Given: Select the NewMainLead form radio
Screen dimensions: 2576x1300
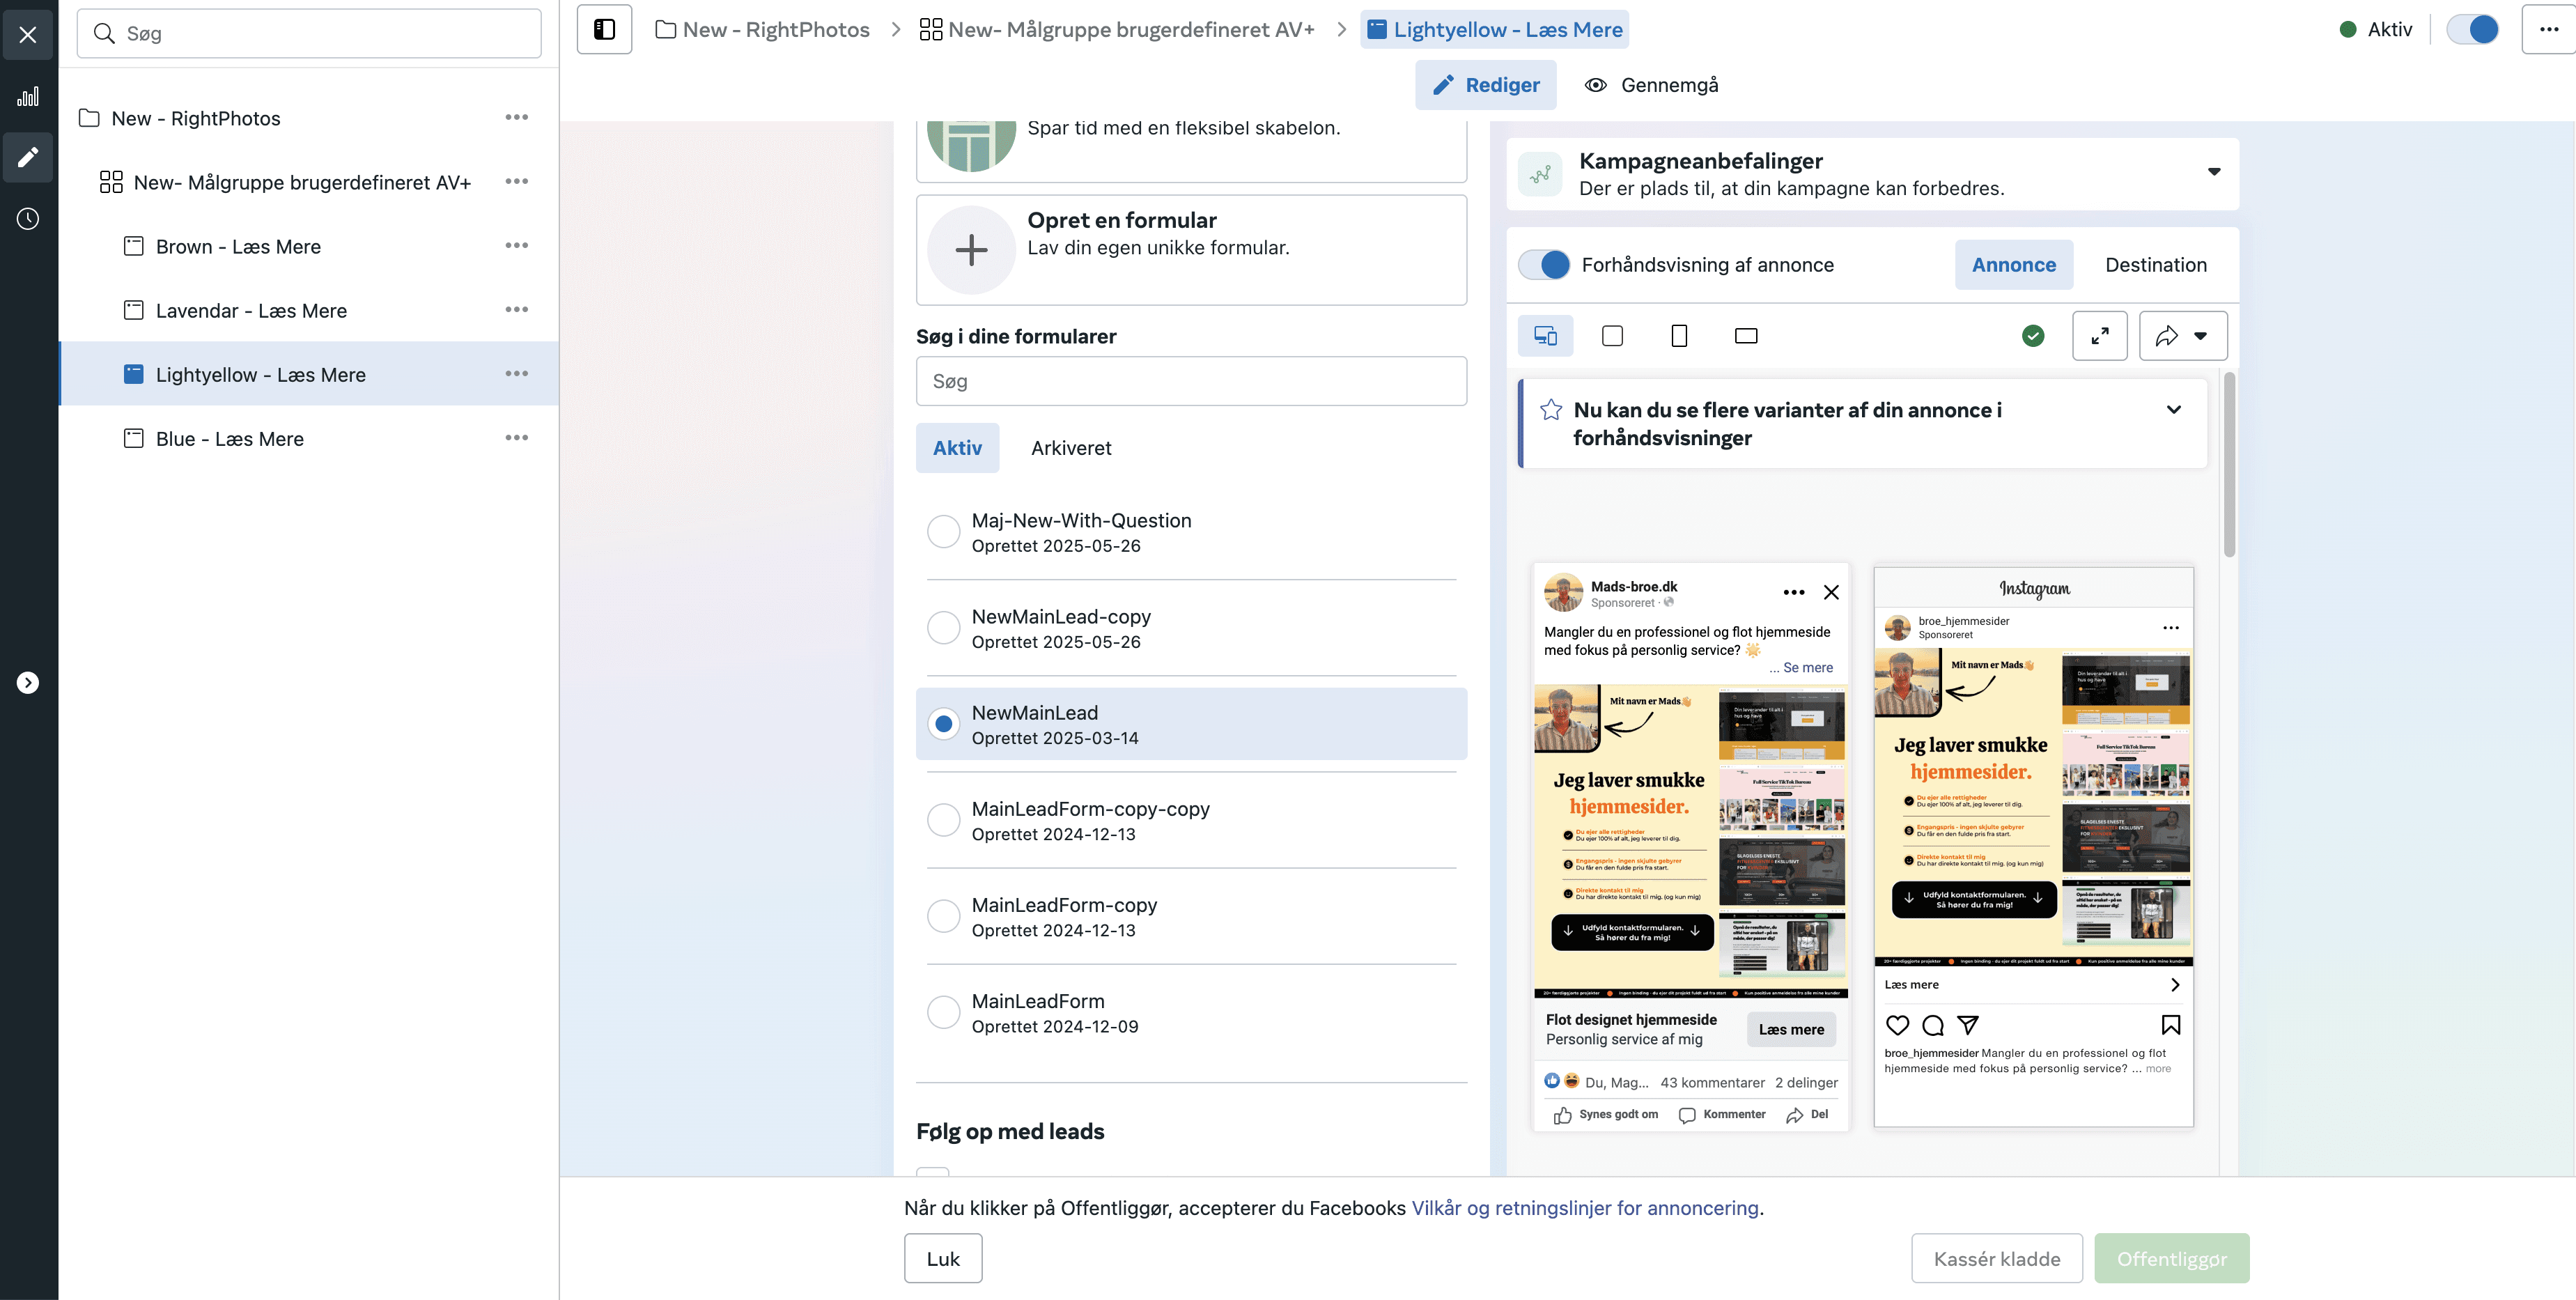Looking at the screenshot, I should coord(943,724).
